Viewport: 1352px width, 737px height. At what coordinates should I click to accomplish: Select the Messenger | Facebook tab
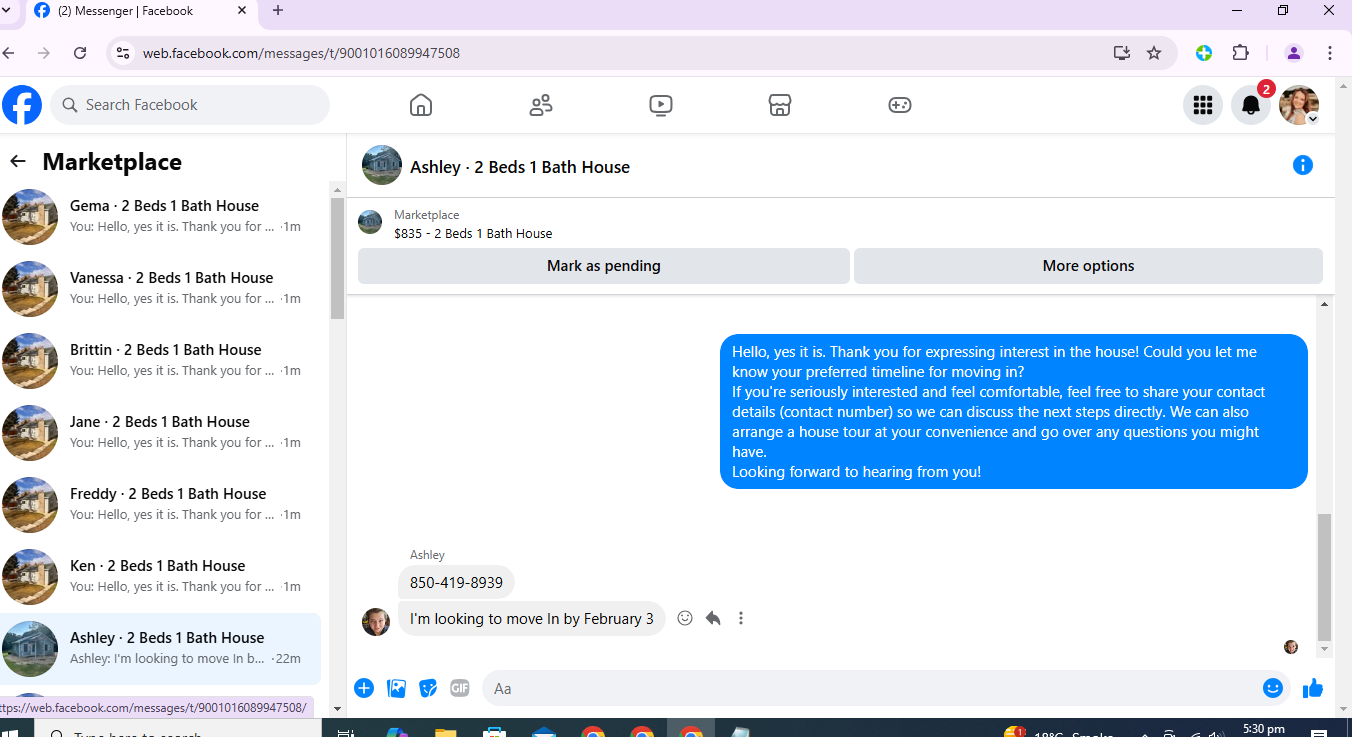click(x=140, y=10)
